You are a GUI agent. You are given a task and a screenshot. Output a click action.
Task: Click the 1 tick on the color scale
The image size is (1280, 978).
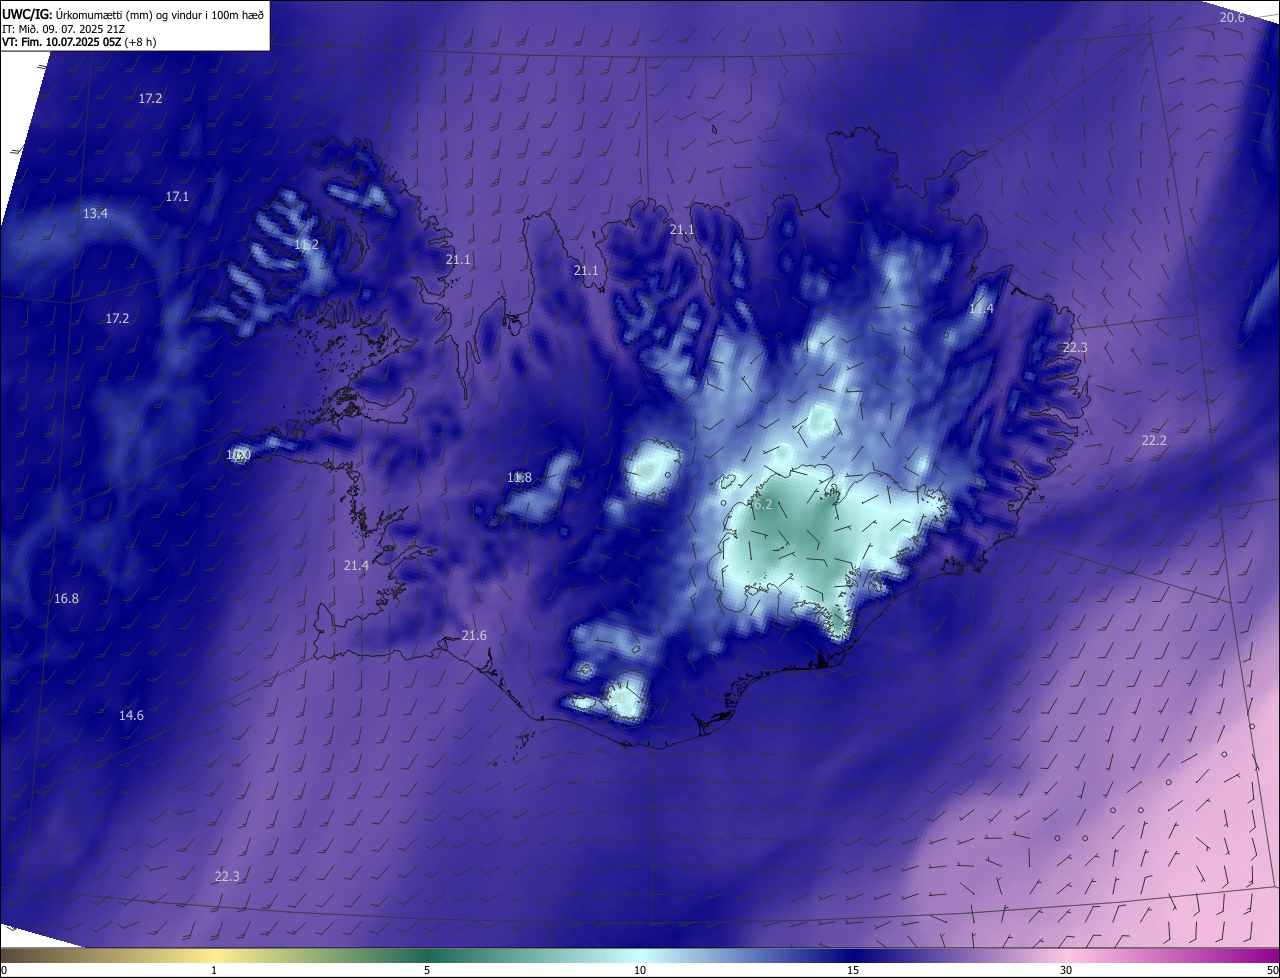214,970
